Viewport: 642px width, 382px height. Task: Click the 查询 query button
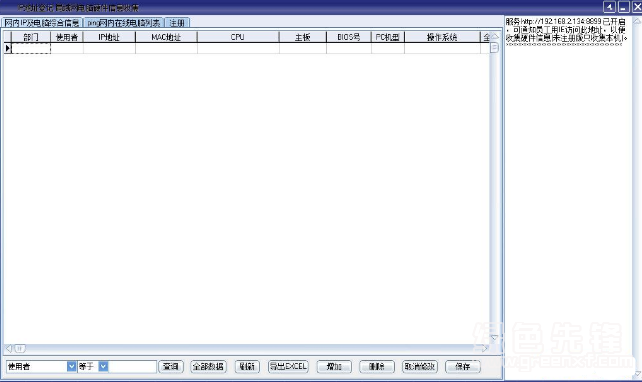pos(171,366)
